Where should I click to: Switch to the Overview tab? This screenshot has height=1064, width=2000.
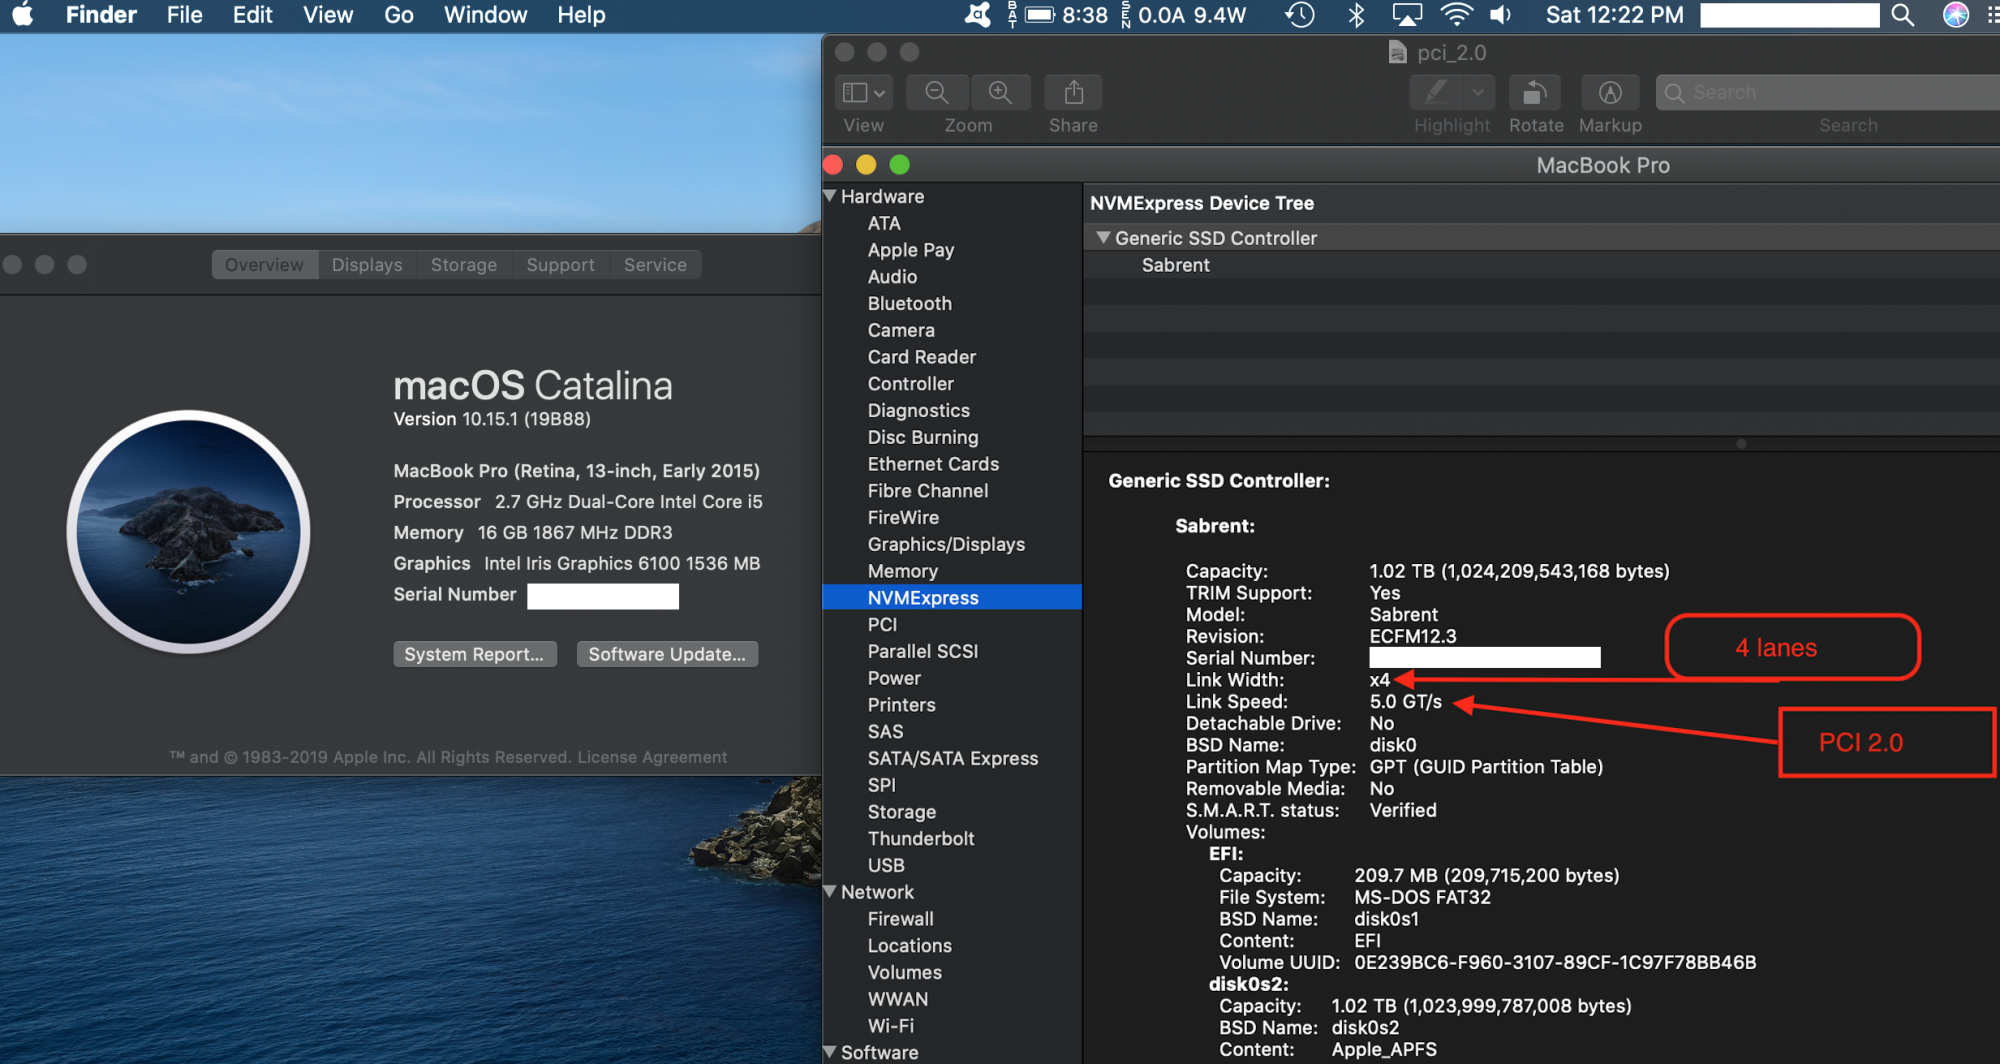pyautogui.click(x=265, y=265)
